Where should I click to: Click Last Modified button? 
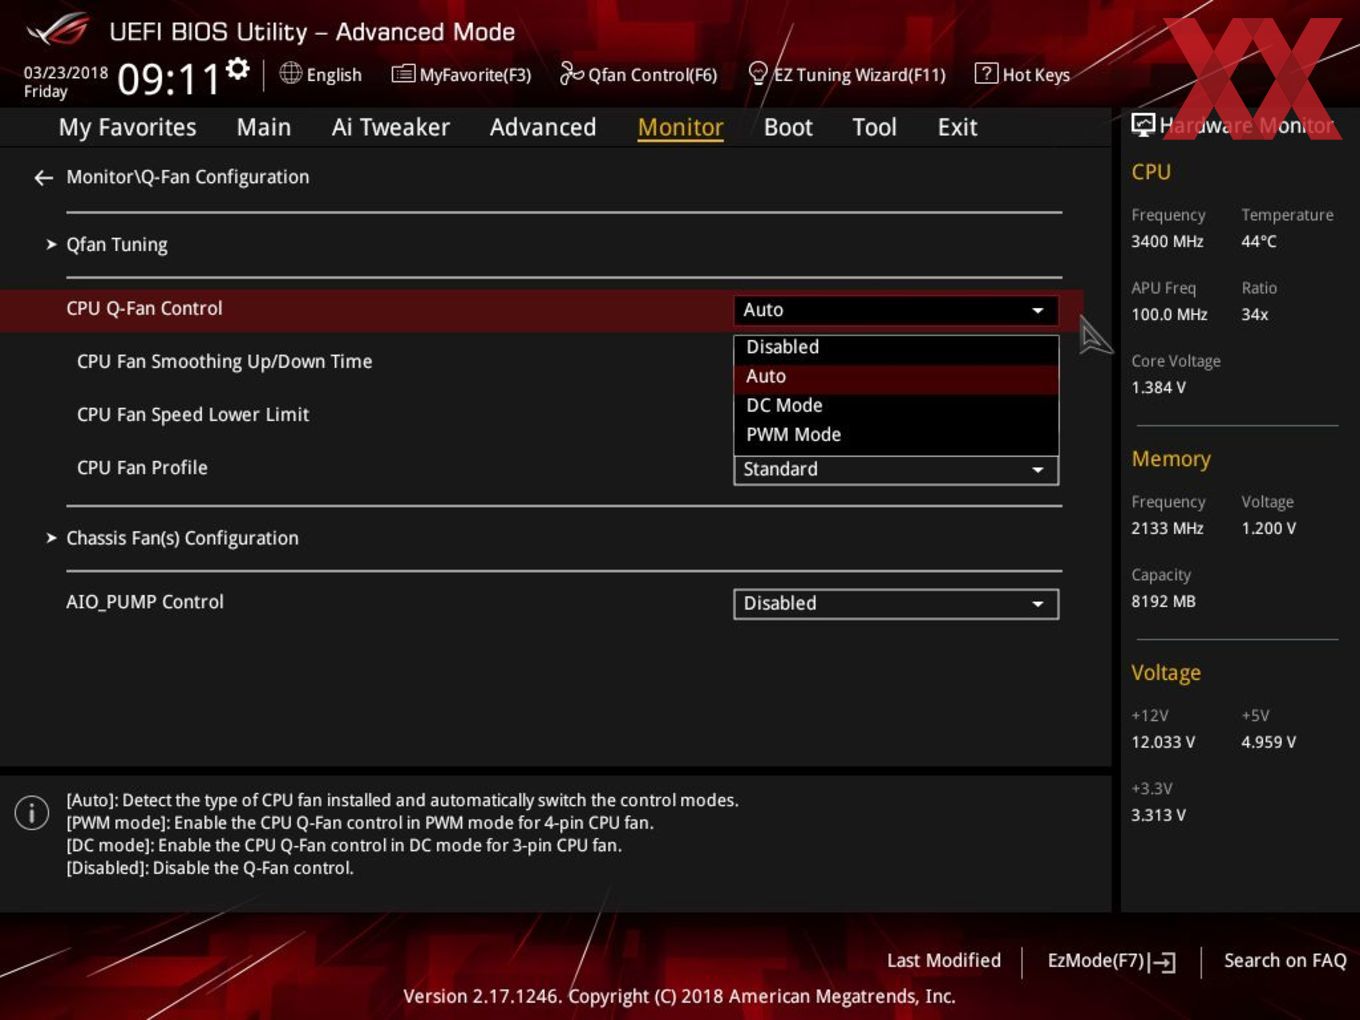[x=943, y=961]
